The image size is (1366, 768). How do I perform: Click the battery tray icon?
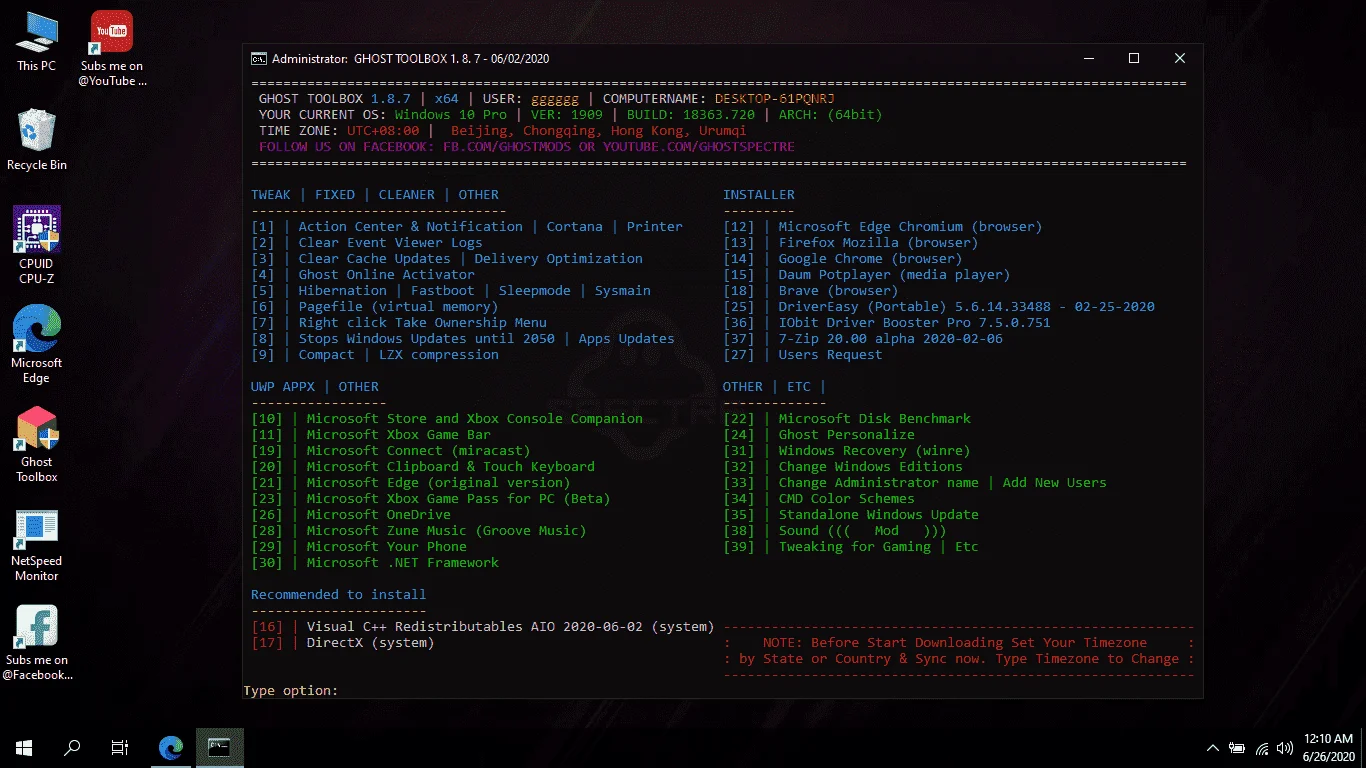(1237, 748)
